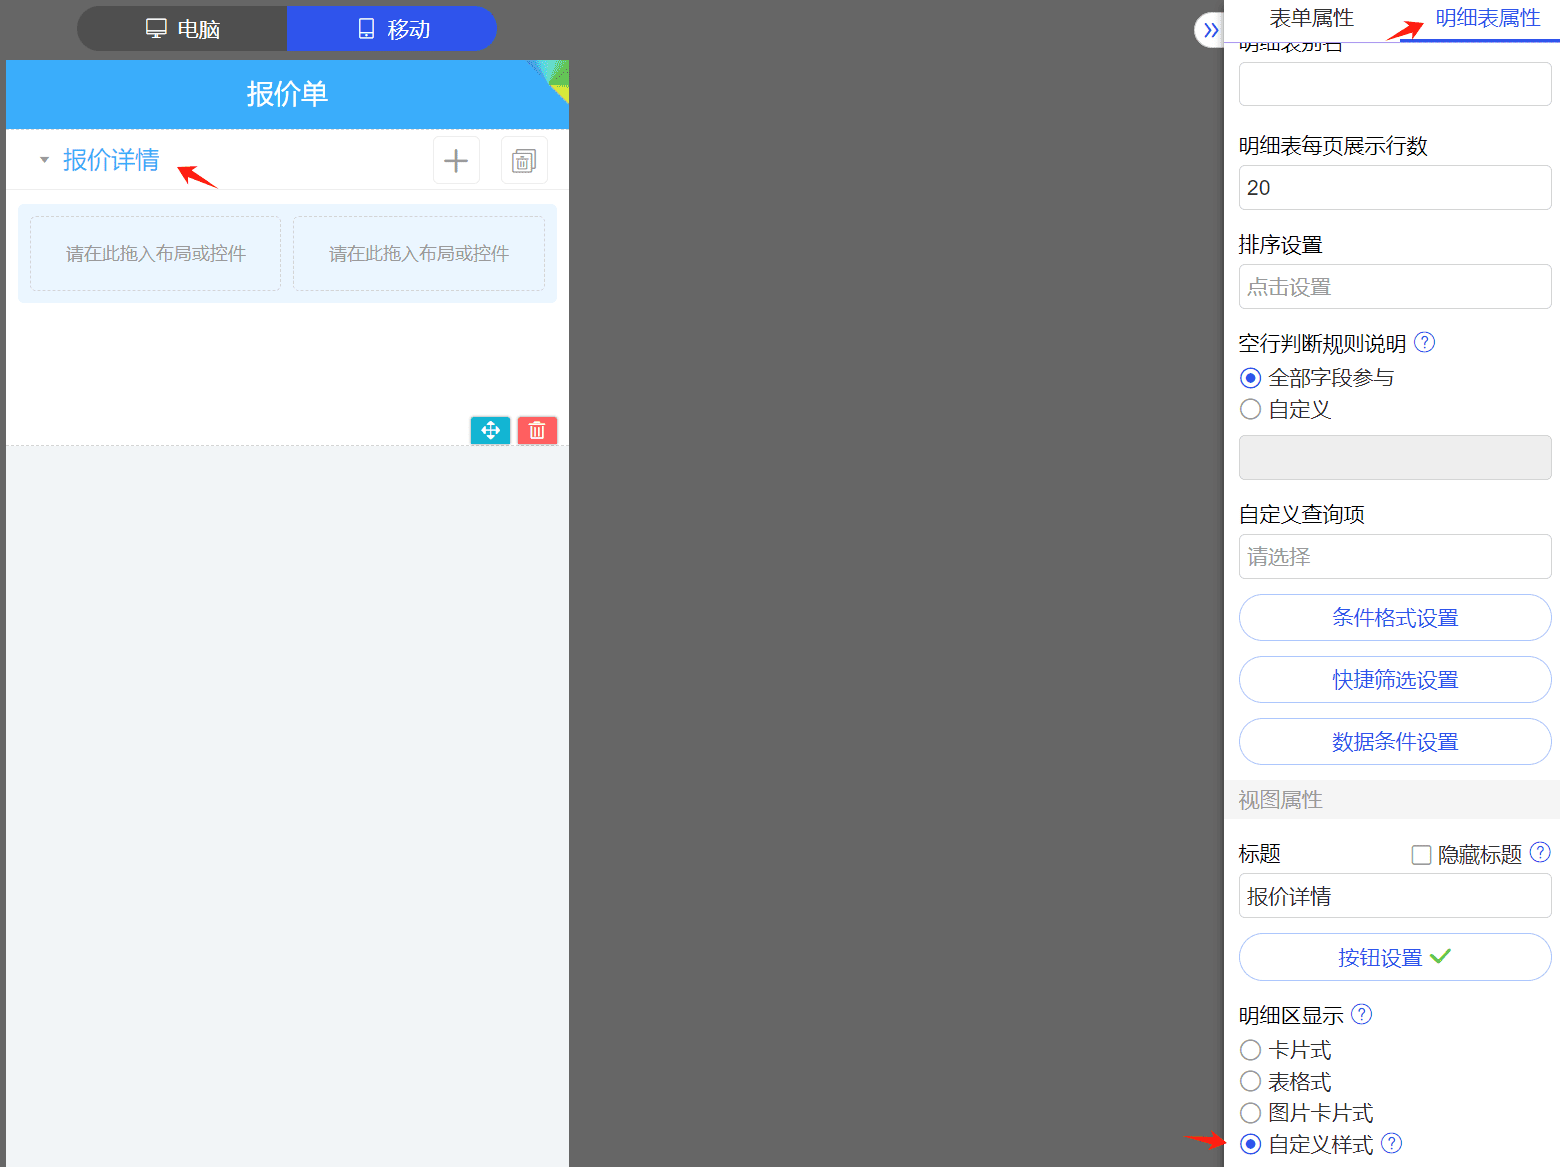Screen dimensions: 1560x1167
Task: Edit 明细表每页展示行数 value 20
Action: pyautogui.click(x=1395, y=188)
